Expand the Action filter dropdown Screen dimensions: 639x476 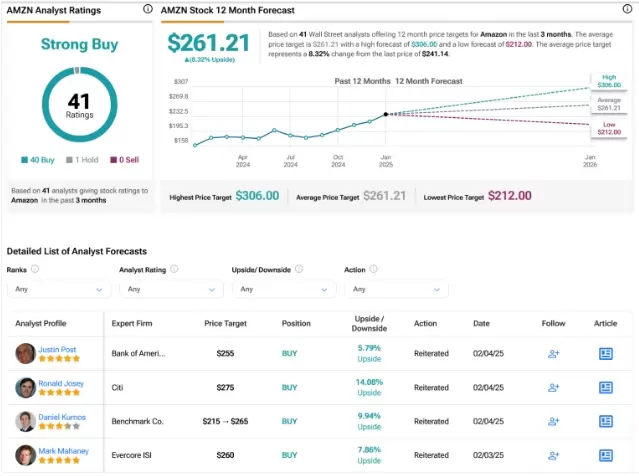(397, 289)
